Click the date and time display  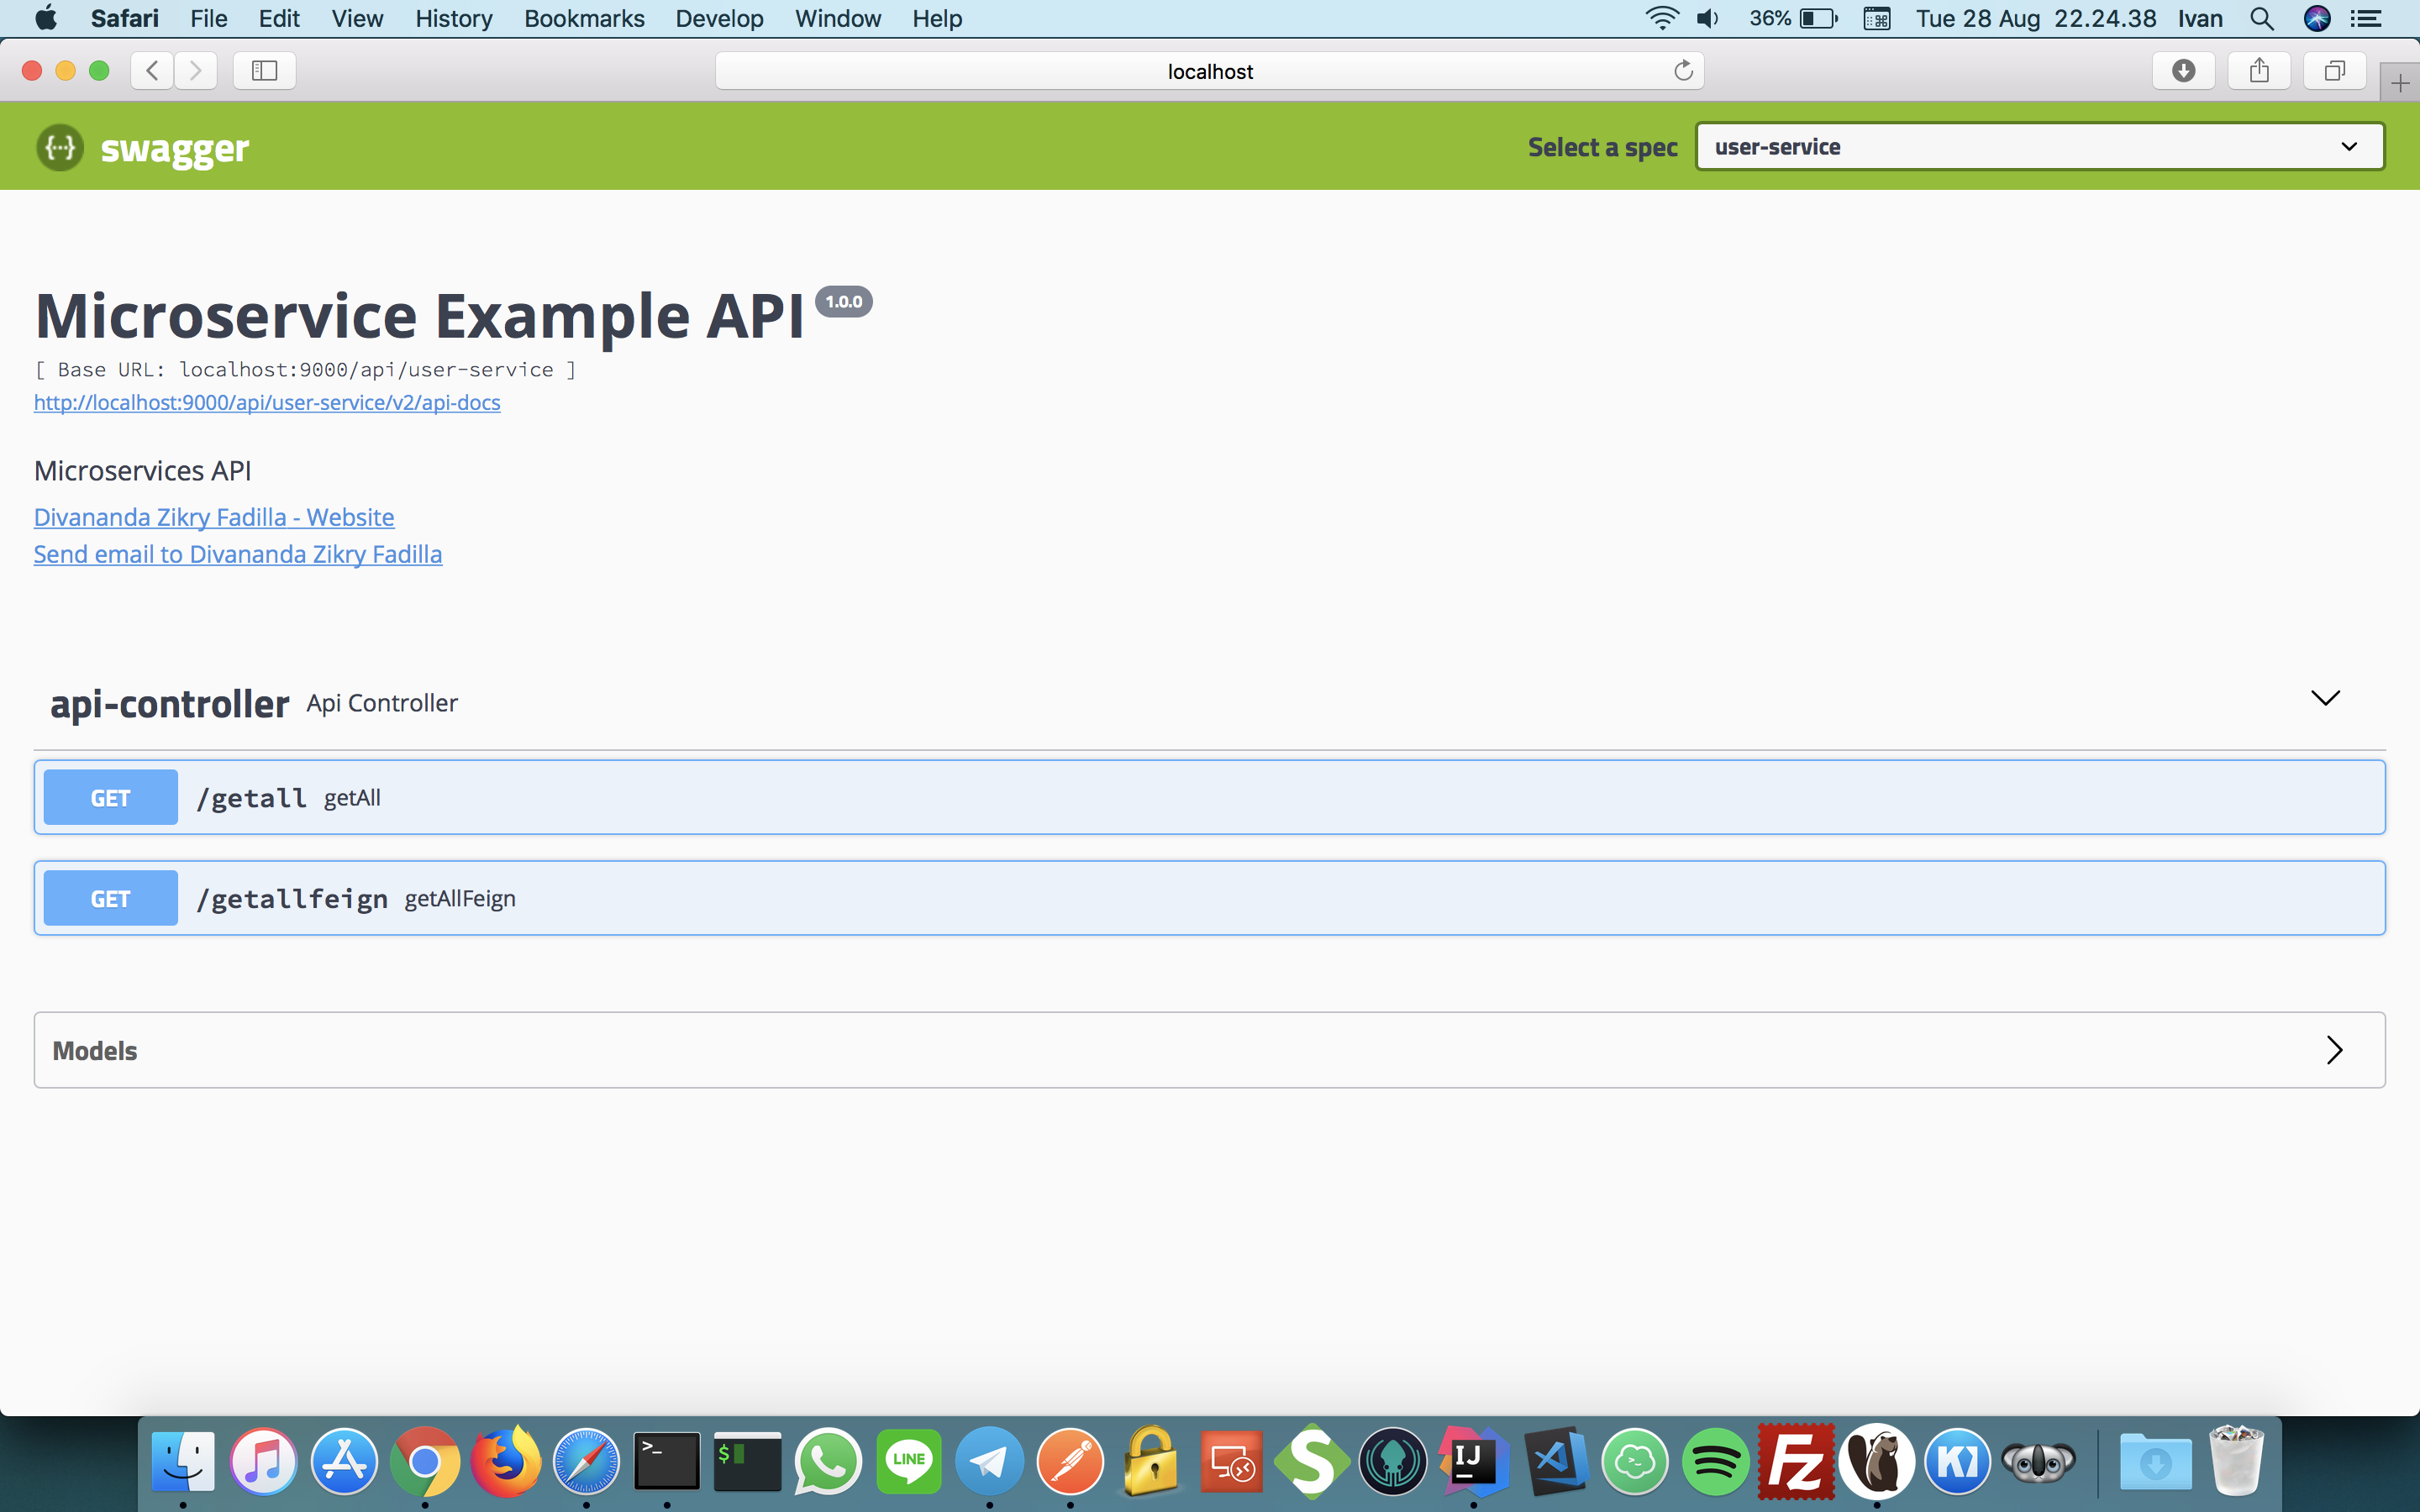[2036, 18]
